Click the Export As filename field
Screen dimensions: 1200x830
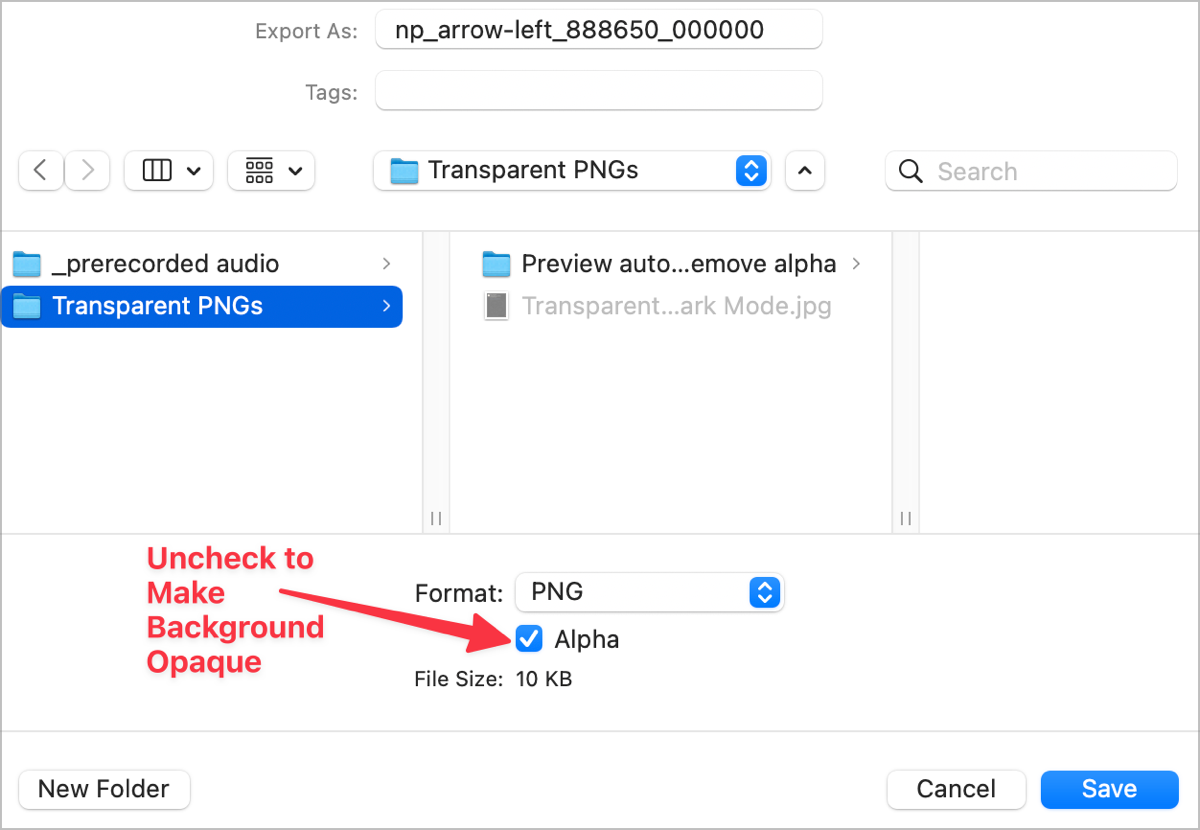pyautogui.click(x=598, y=30)
